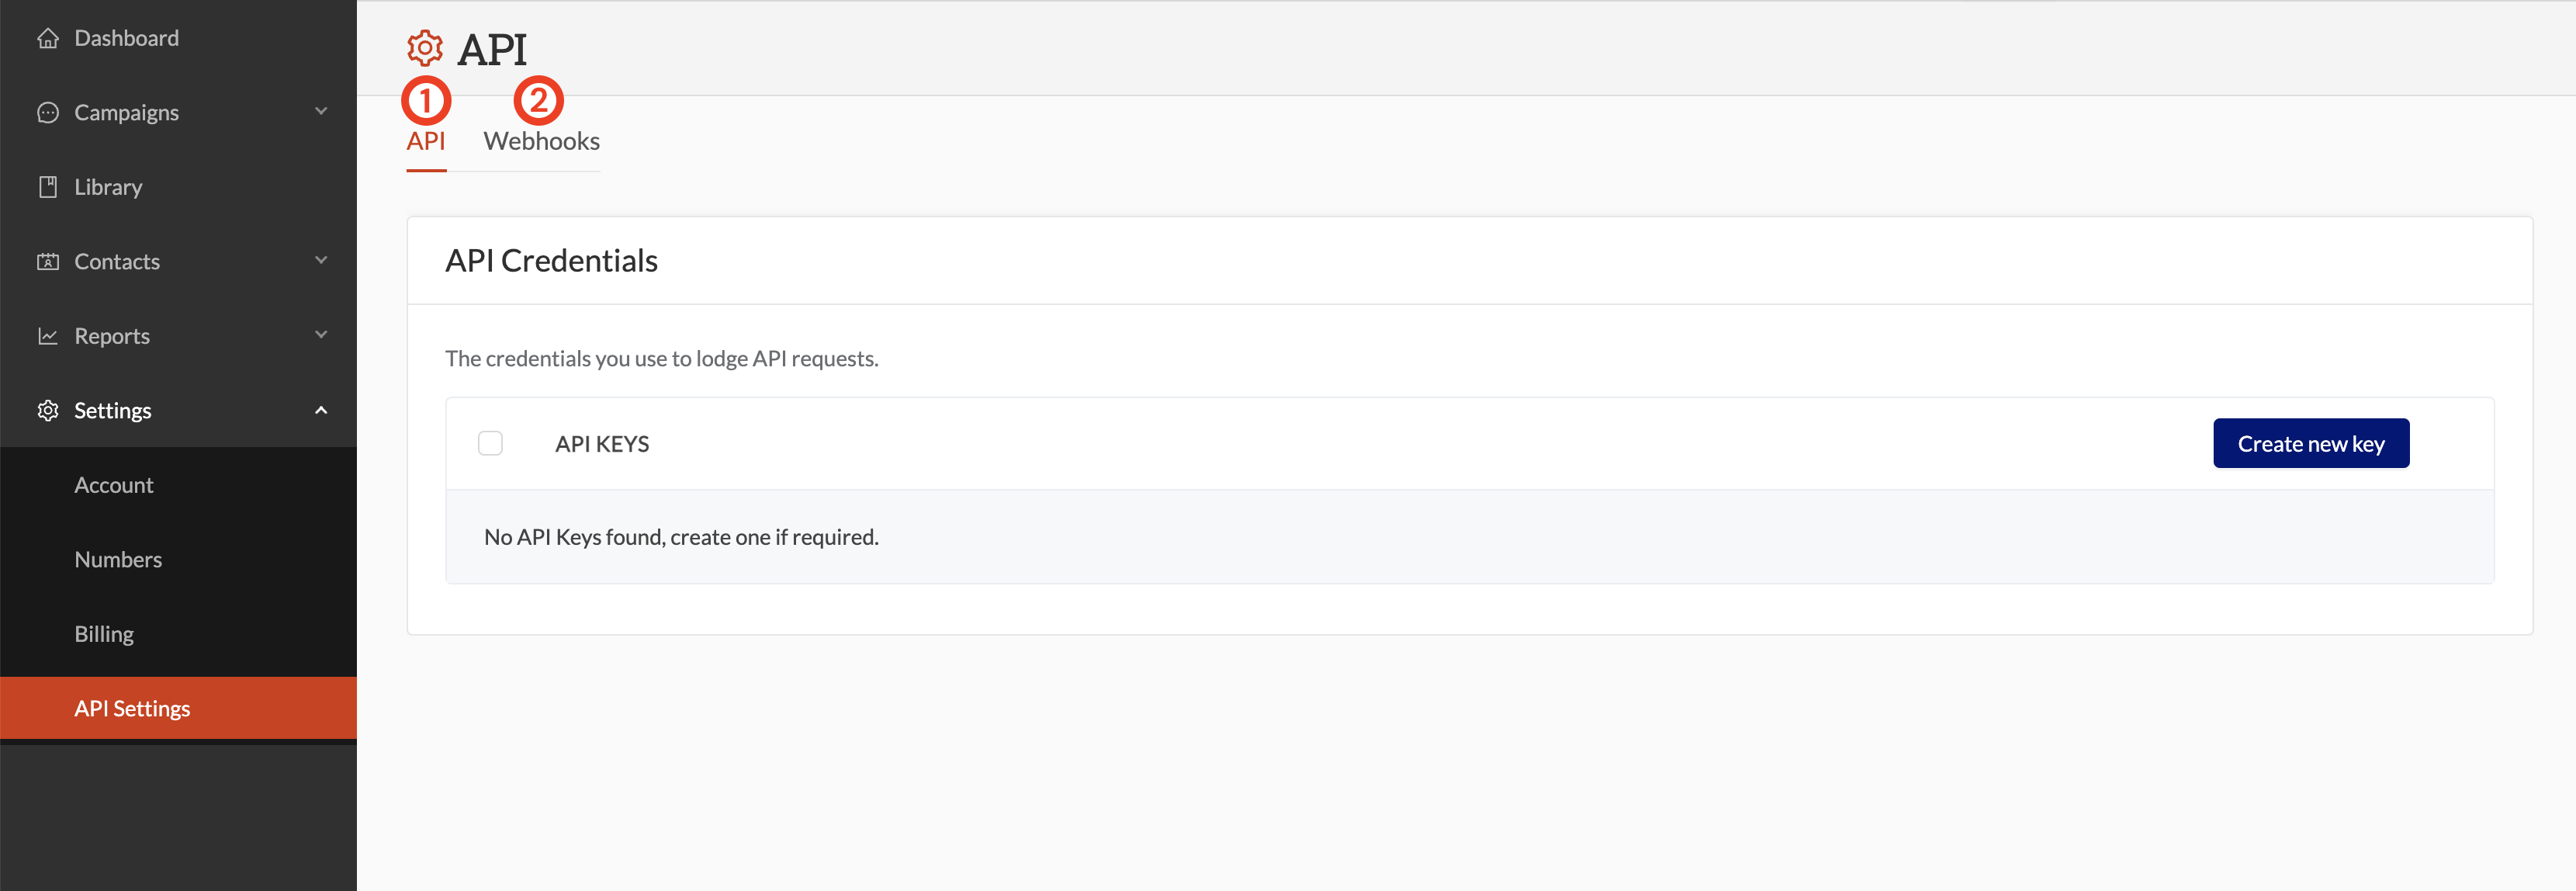Click the API KEYS column header
This screenshot has height=891, width=2576.
pyautogui.click(x=602, y=444)
